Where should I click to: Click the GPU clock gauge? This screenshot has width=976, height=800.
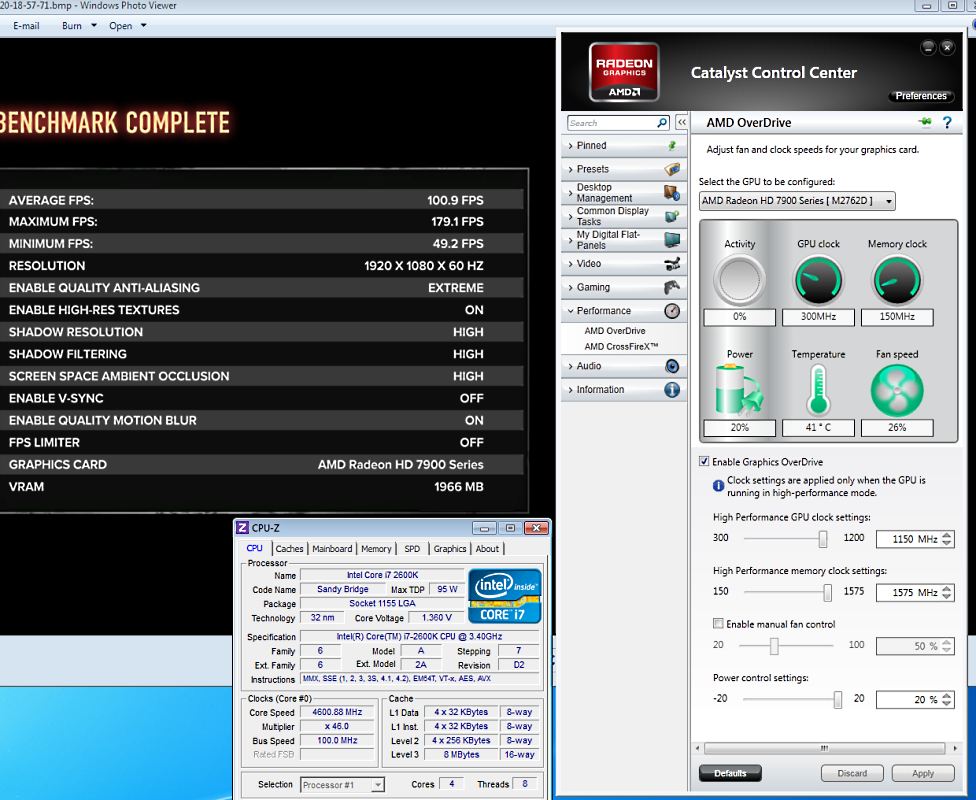coord(818,280)
